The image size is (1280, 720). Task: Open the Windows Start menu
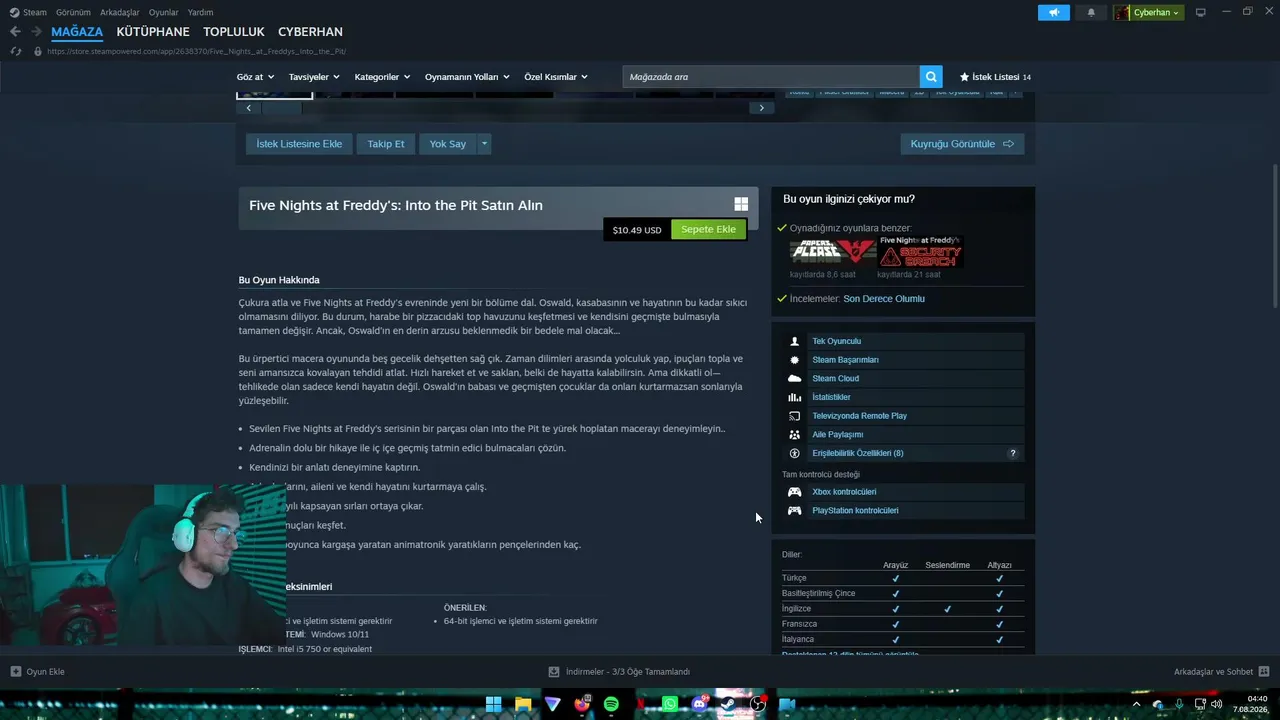(494, 704)
